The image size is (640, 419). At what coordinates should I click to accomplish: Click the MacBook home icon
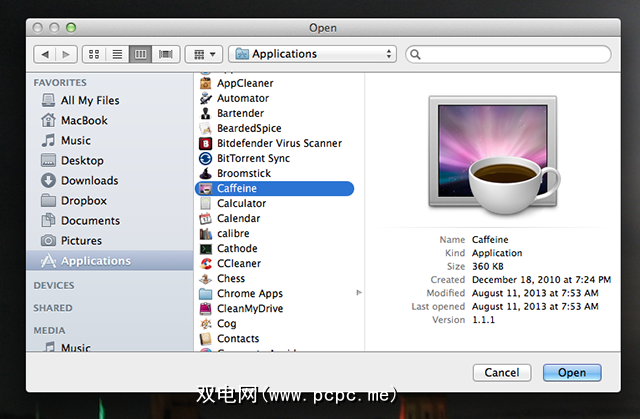coord(48,120)
